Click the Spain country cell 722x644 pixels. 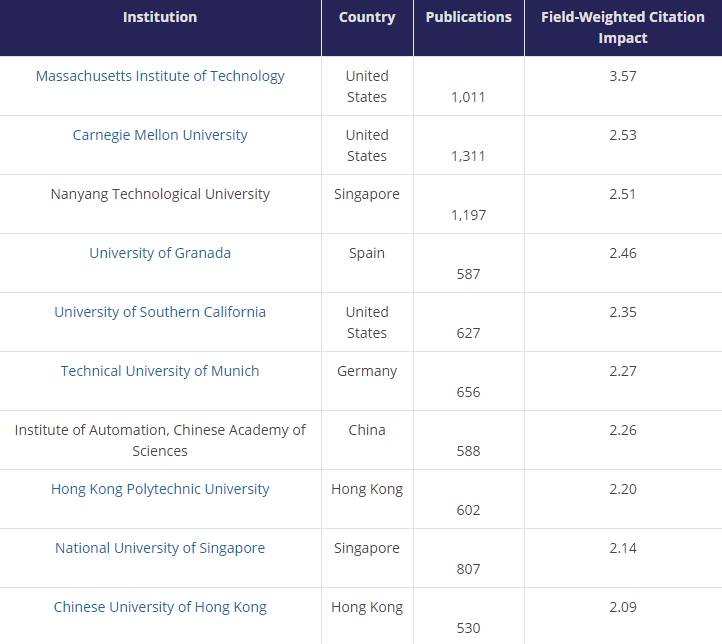point(367,253)
